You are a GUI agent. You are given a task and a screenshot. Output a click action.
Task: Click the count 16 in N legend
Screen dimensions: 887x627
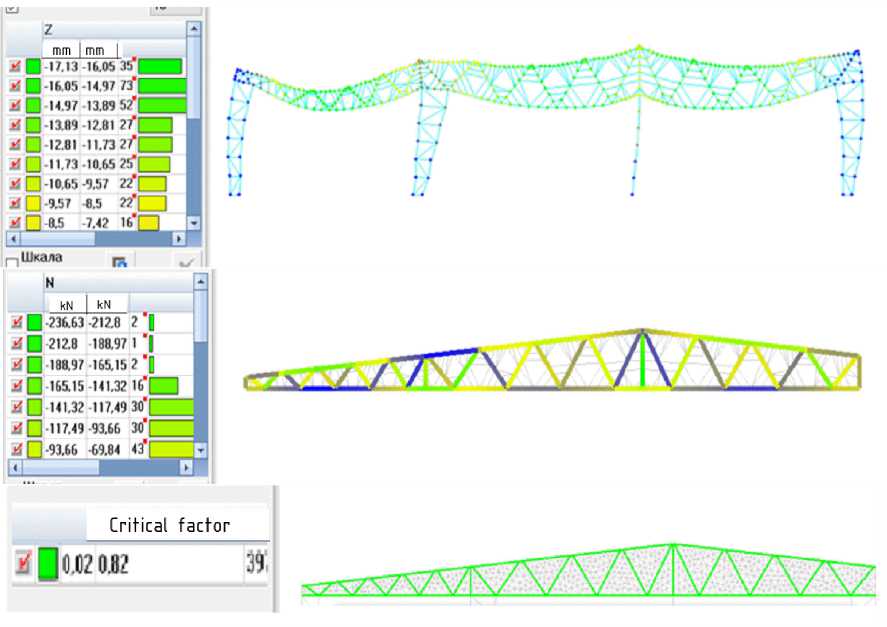137,386
